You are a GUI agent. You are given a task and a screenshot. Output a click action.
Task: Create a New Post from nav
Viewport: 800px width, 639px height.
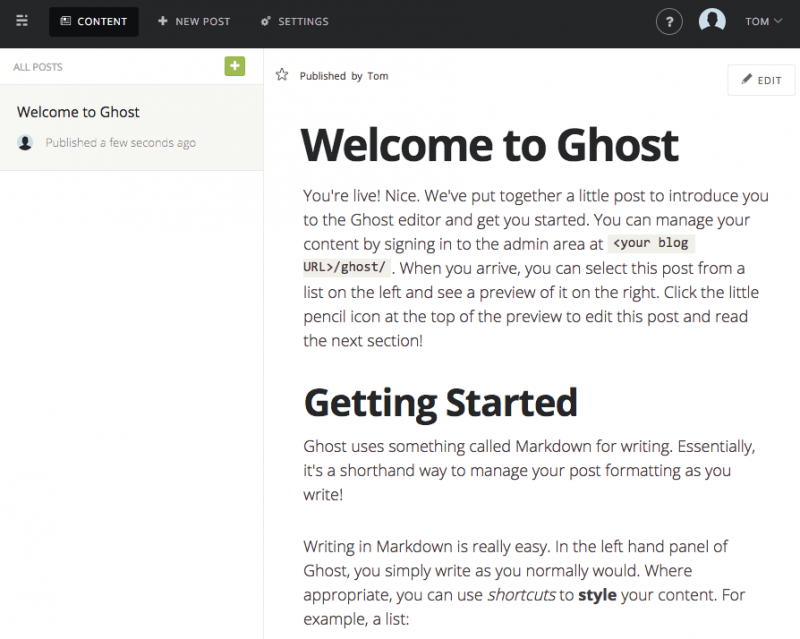pos(194,21)
